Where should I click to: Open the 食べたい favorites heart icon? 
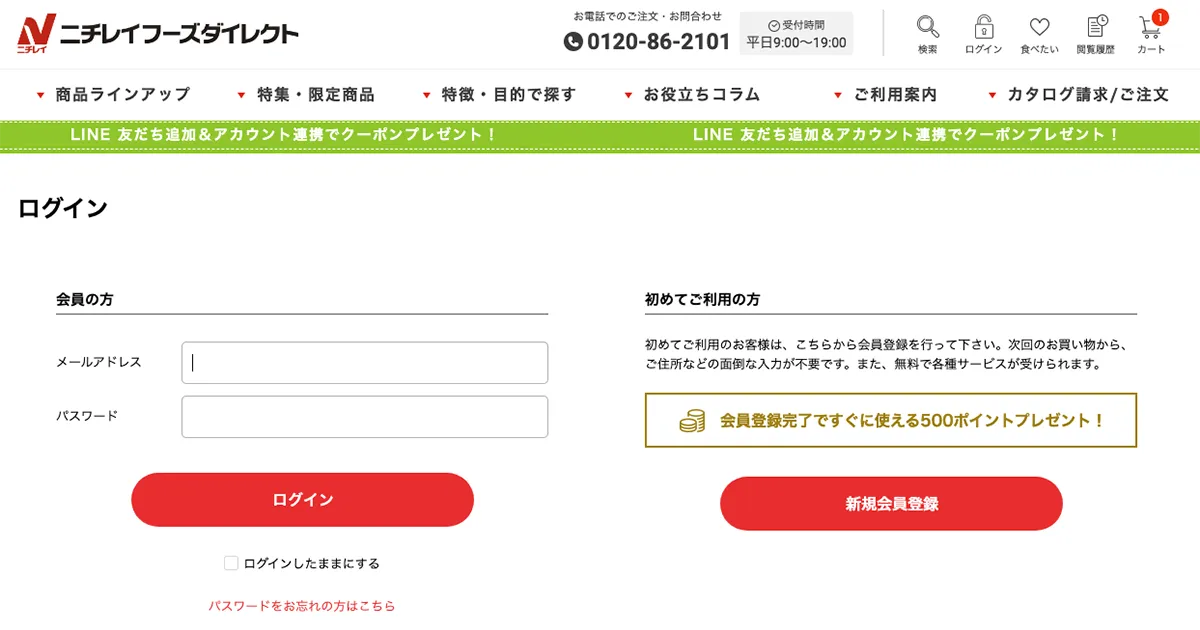coord(1040,28)
